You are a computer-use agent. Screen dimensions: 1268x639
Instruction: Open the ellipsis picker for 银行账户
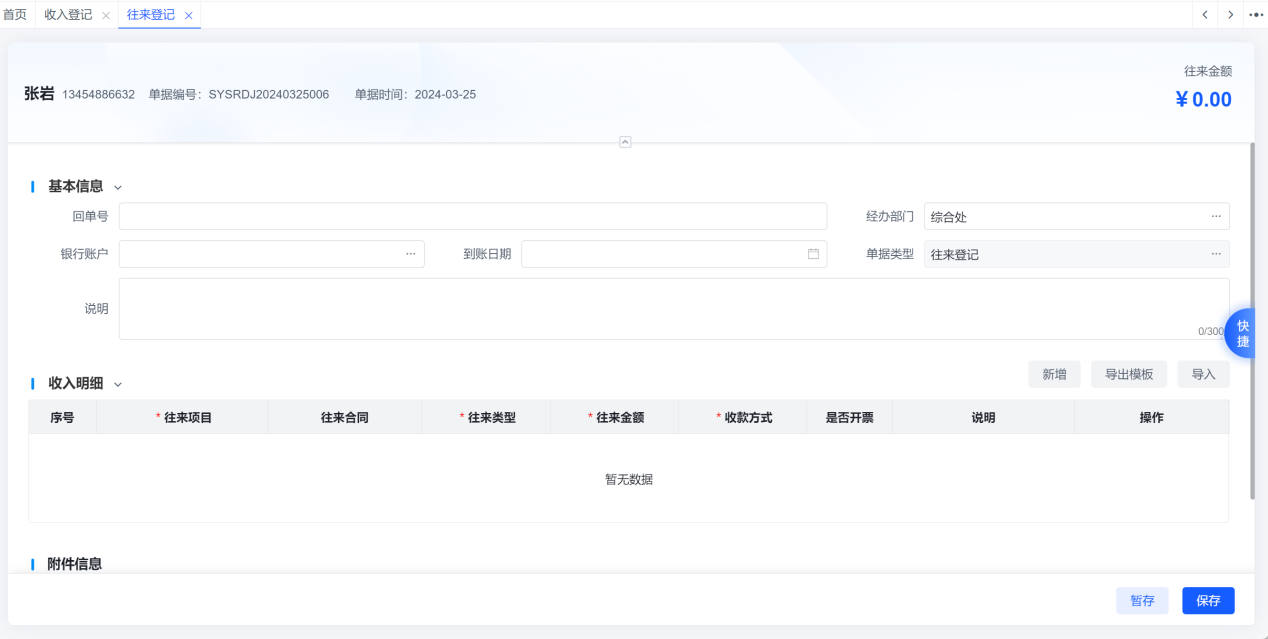[x=410, y=254]
